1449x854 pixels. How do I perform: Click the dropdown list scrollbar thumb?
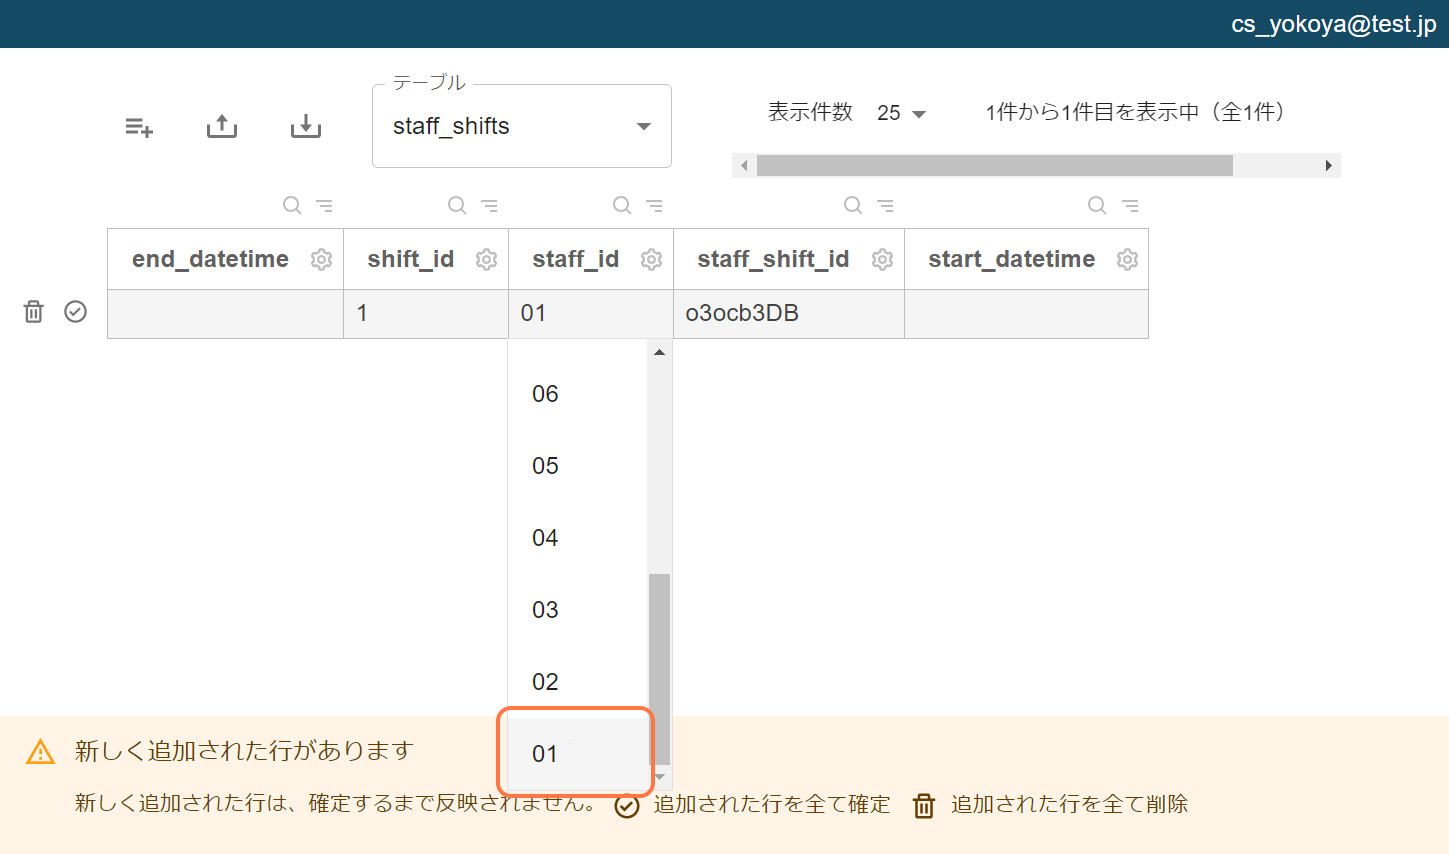click(x=659, y=669)
